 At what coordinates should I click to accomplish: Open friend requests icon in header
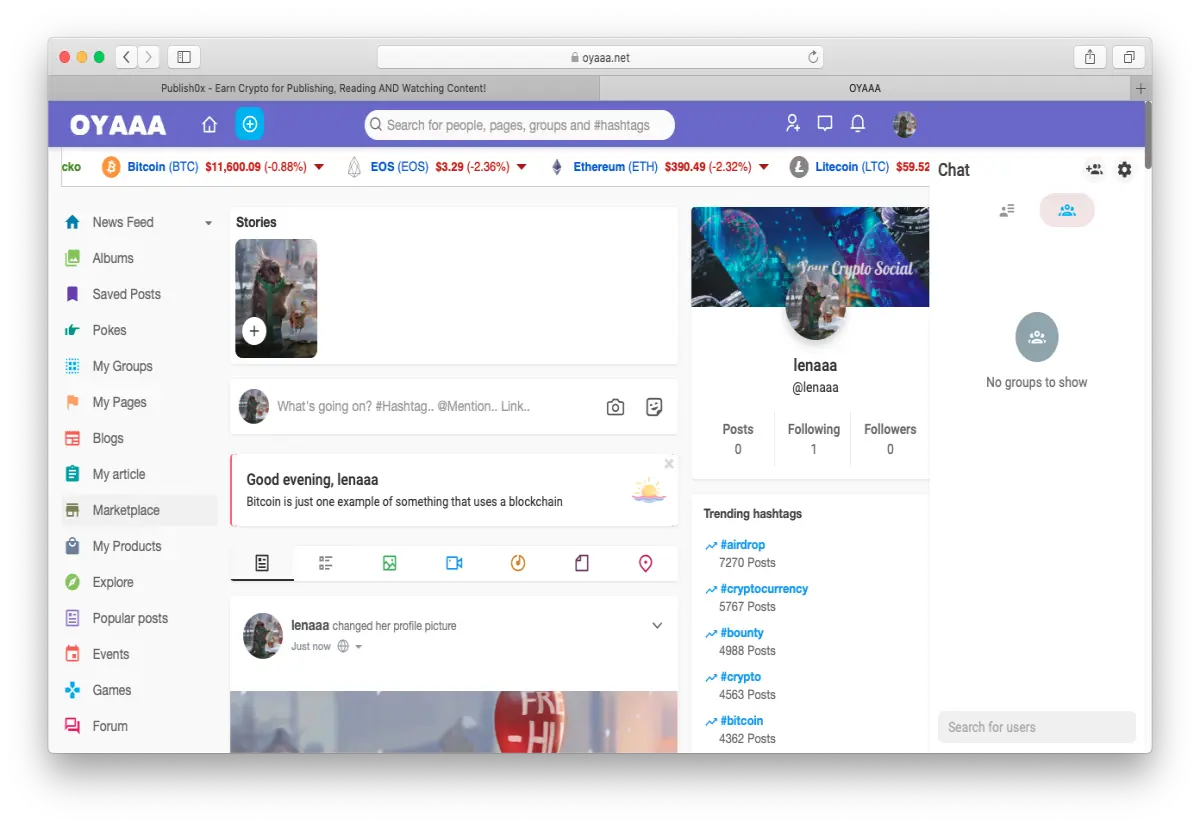pyautogui.click(x=793, y=124)
